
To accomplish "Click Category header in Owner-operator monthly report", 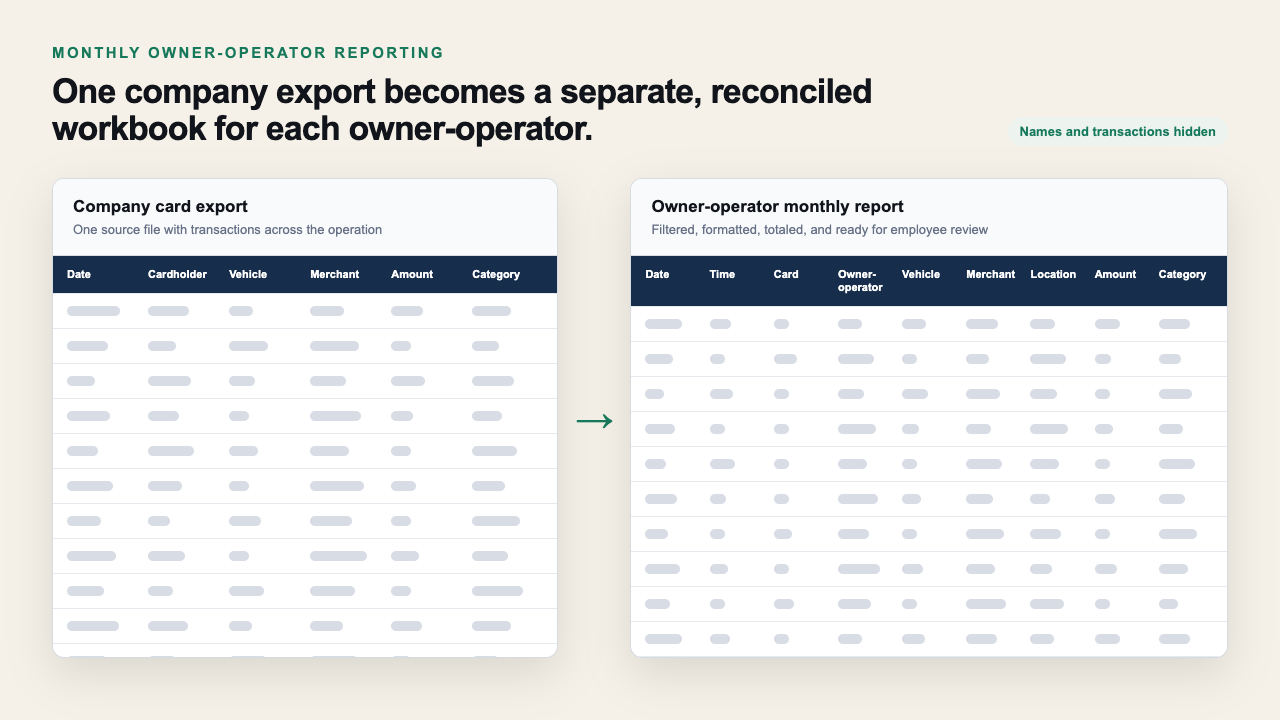I will 1182,274.
